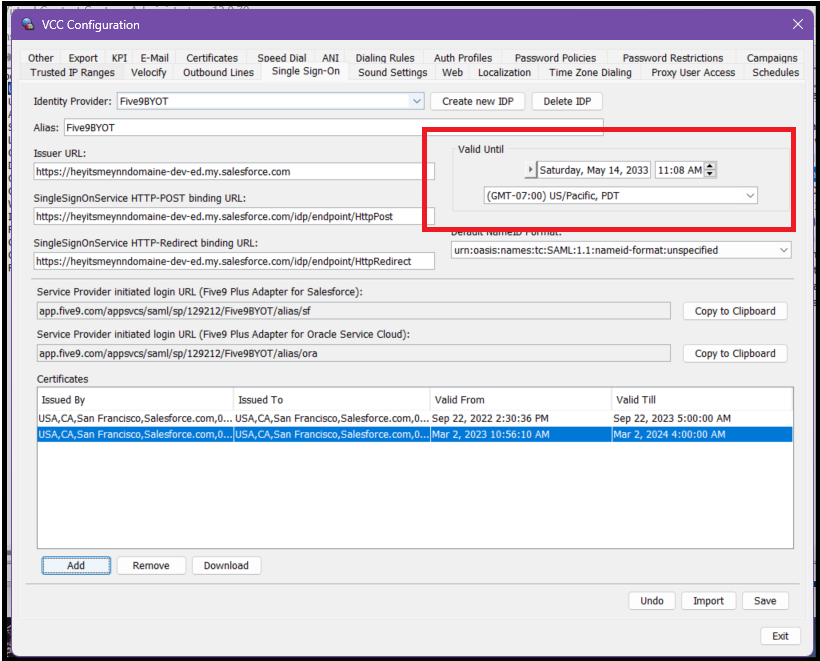Image resolution: width=820 pixels, height=661 pixels.
Task: Expand the US/Pacific time zone dropdown
Action: 750,196
